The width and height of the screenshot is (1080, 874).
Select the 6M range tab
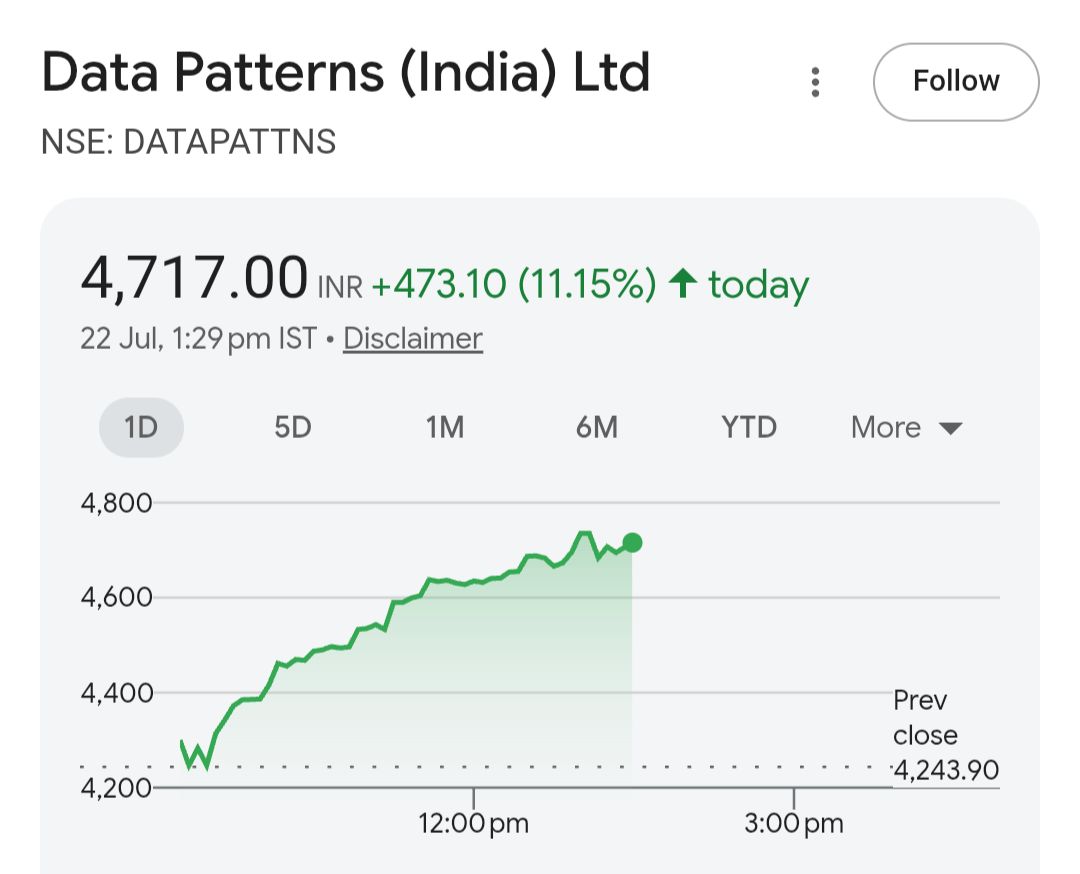pos(596,427)
